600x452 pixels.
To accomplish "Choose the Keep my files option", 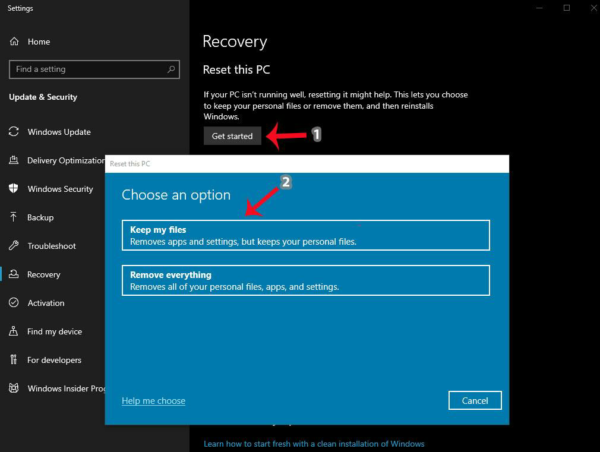I will click(x=305, y=235).
